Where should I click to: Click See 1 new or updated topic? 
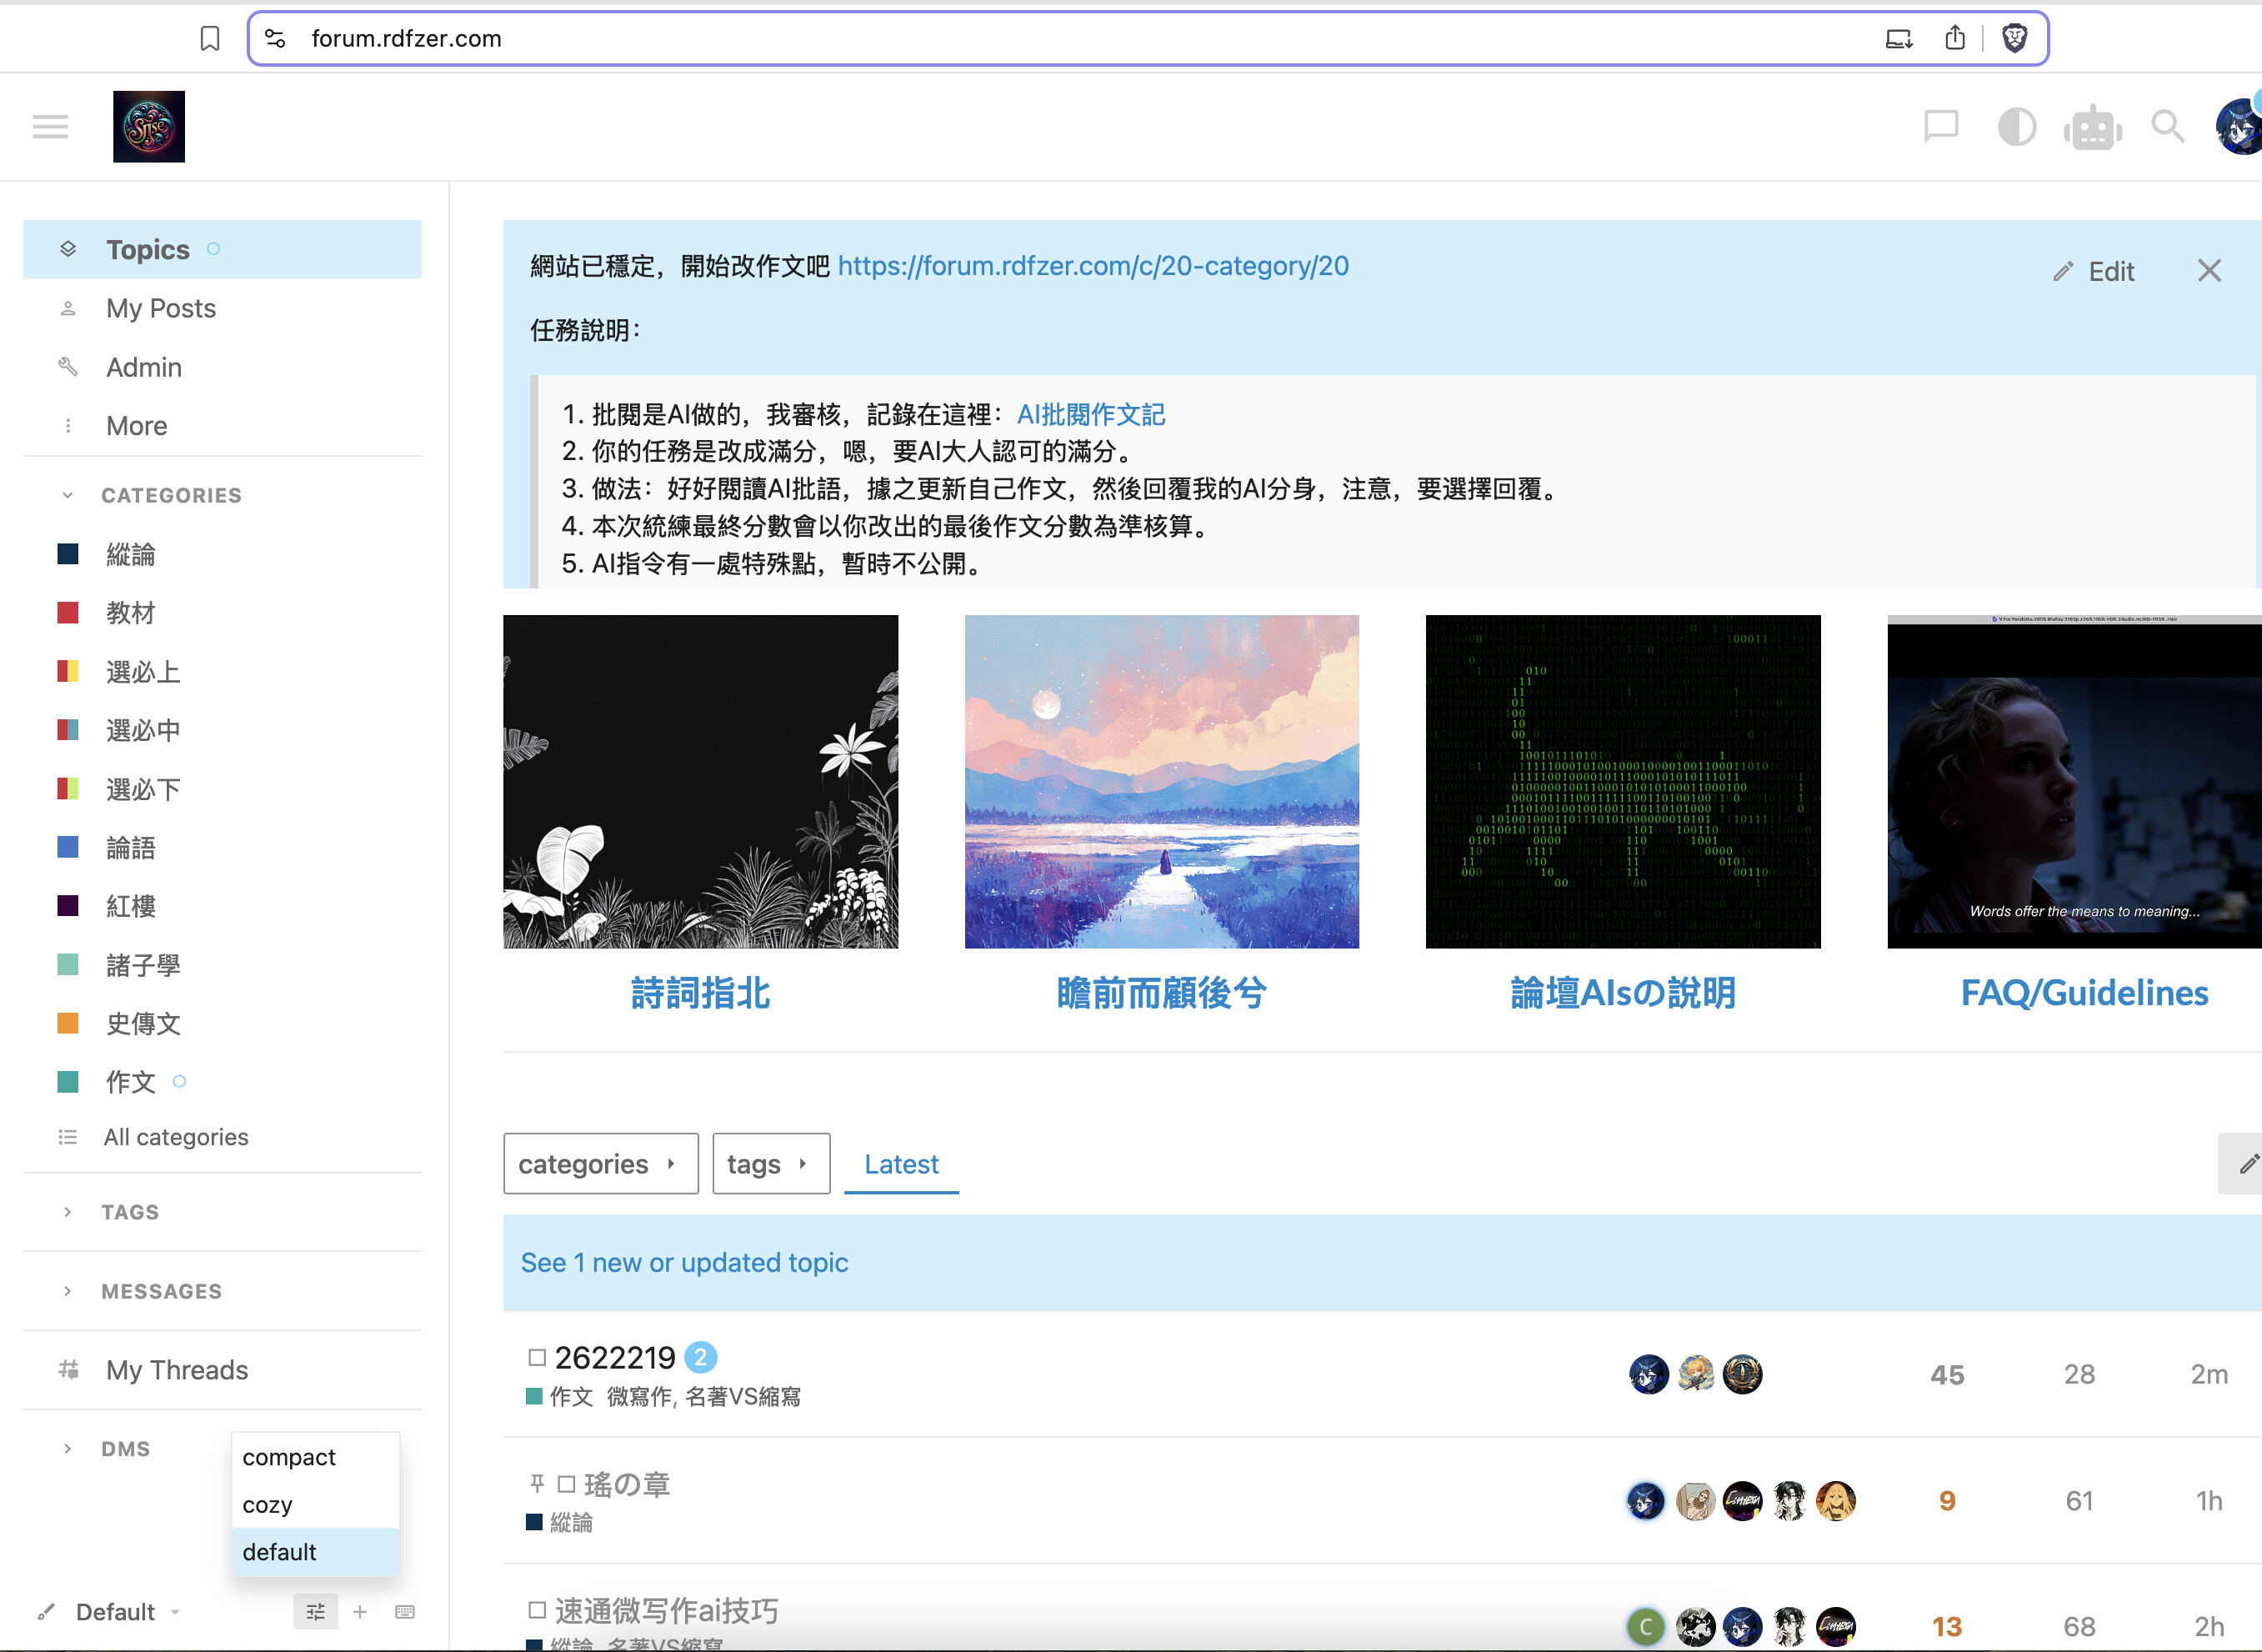point(684,1262)
